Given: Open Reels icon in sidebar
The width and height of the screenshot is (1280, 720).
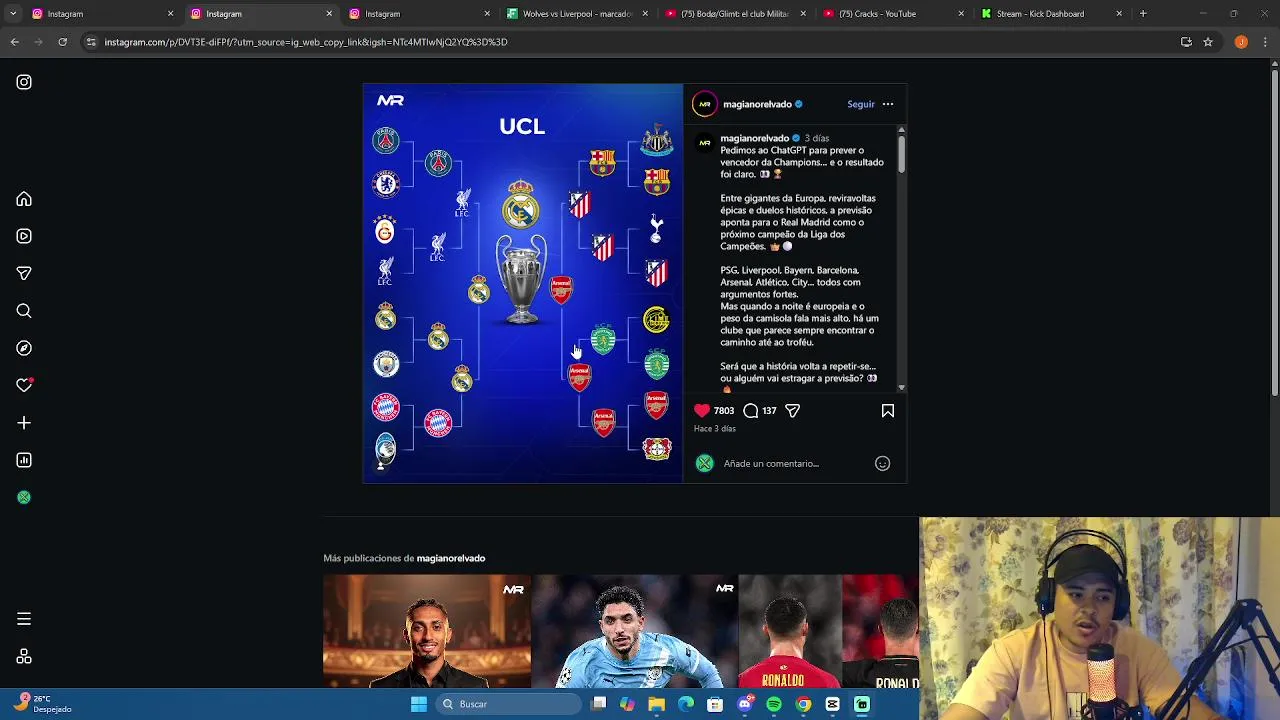Looking at the screenshot, I should (24, 236).
